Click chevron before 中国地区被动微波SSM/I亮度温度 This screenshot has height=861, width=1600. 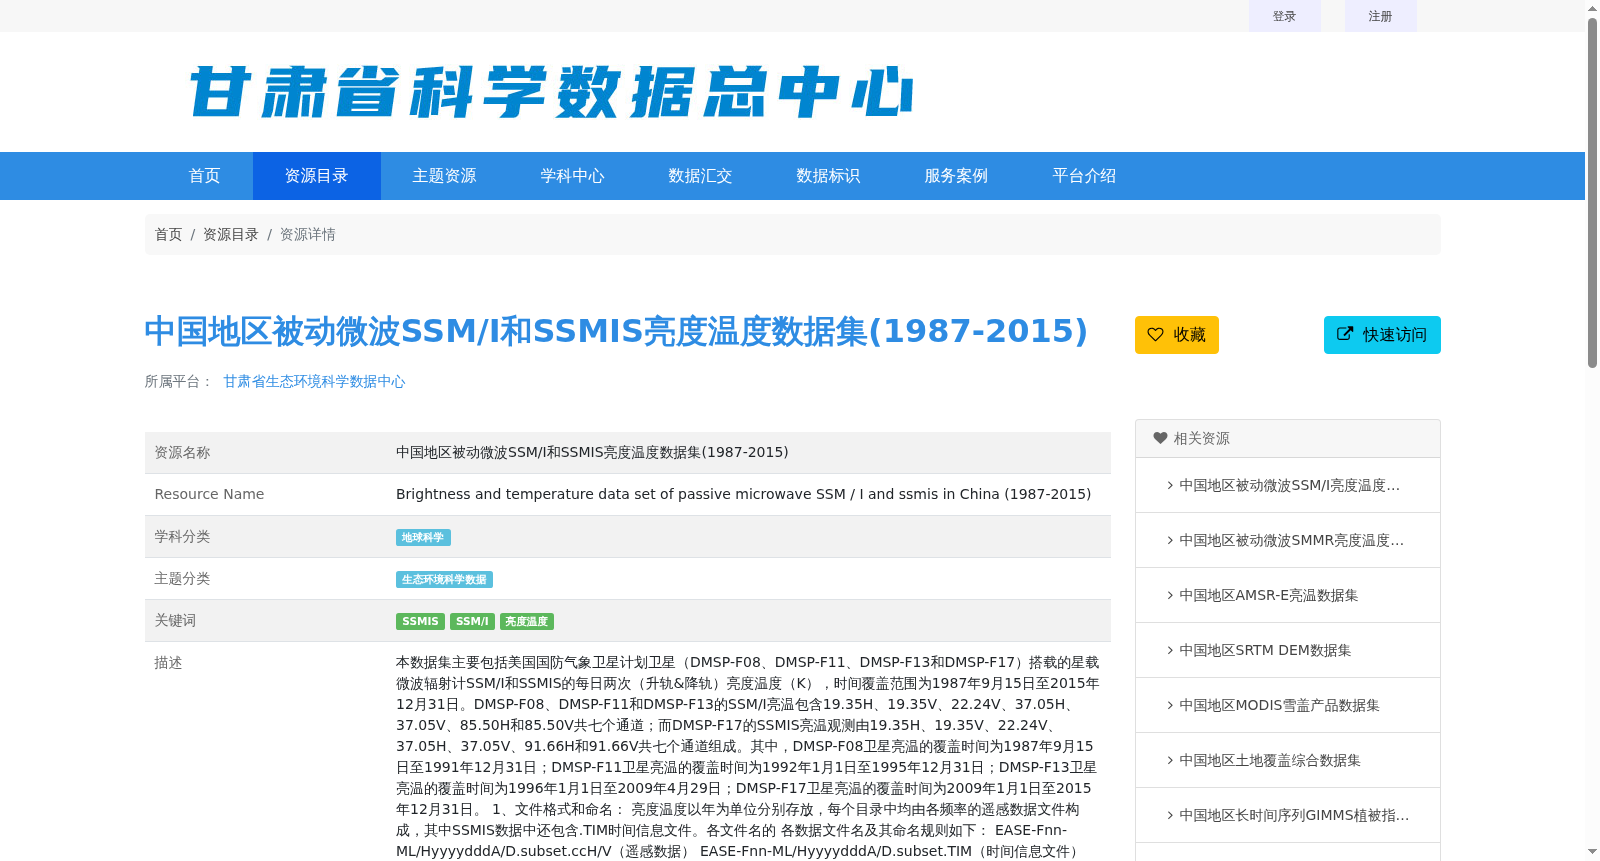(x=1170, y=485)
